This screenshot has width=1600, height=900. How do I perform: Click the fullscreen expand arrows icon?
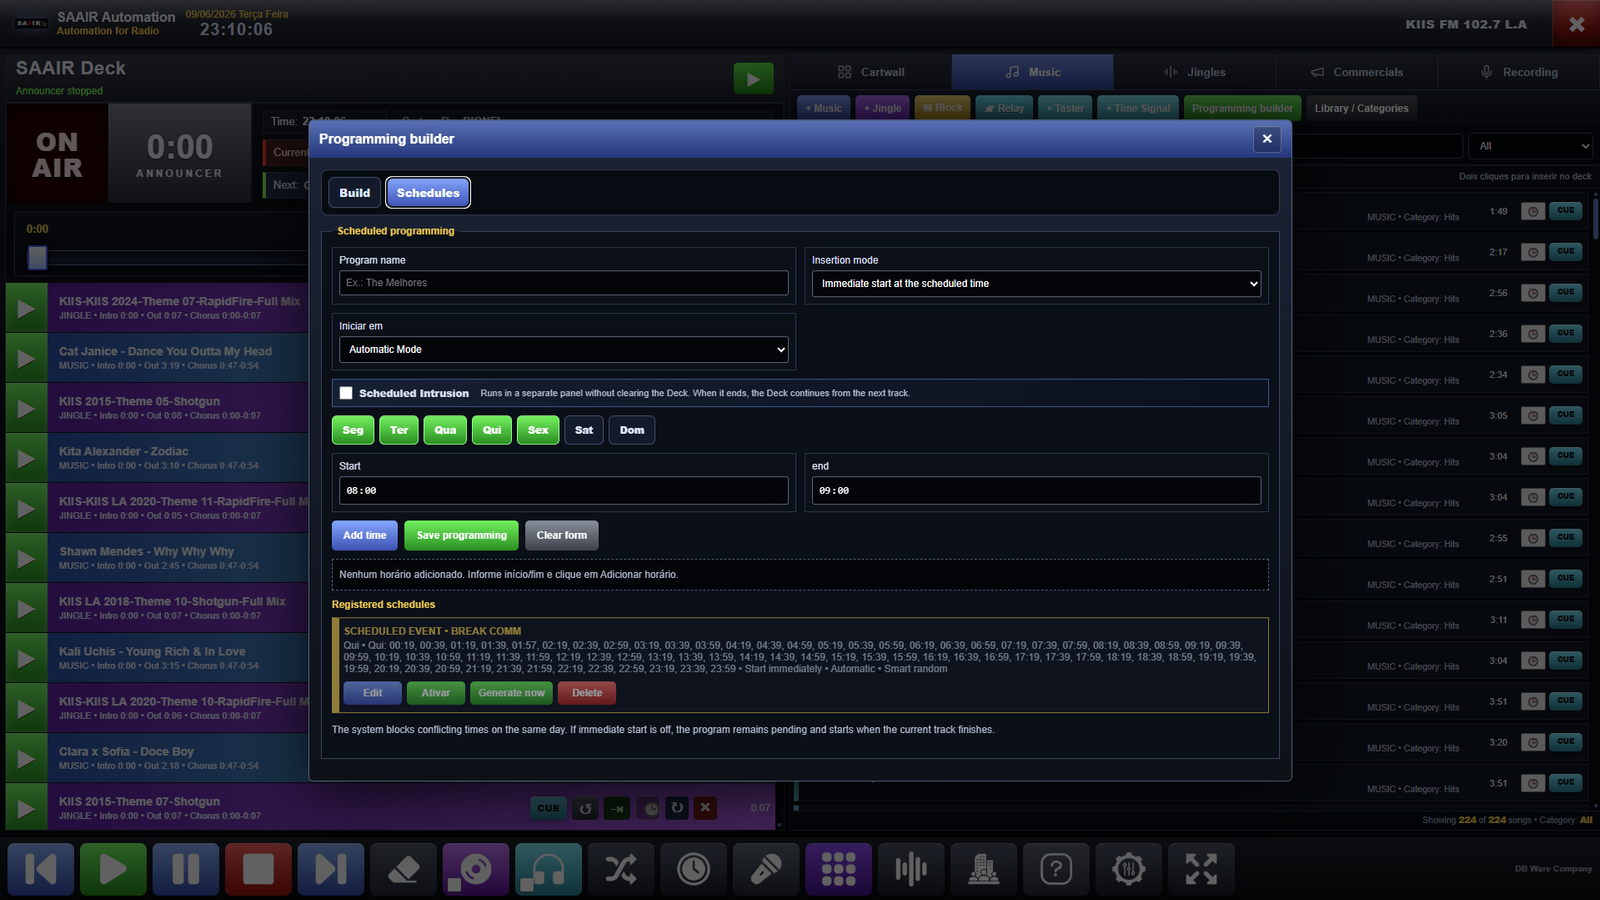tap(1201, 869)
